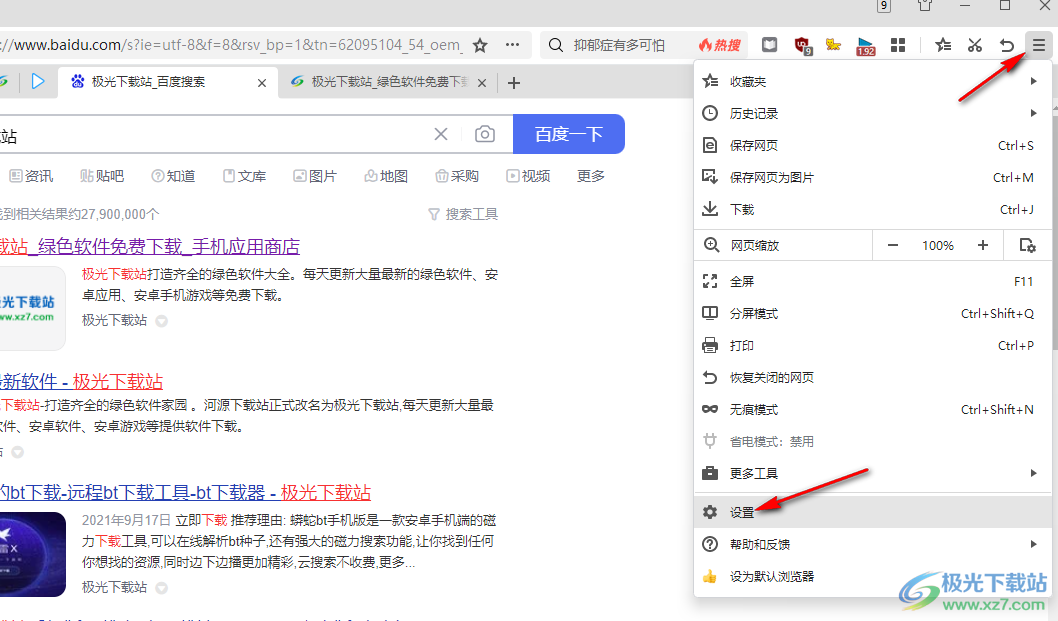Open the 更多 category dropdown on Baidu
The height and width of the screenshot is (621, 1058).
click(x=590, y=176)
